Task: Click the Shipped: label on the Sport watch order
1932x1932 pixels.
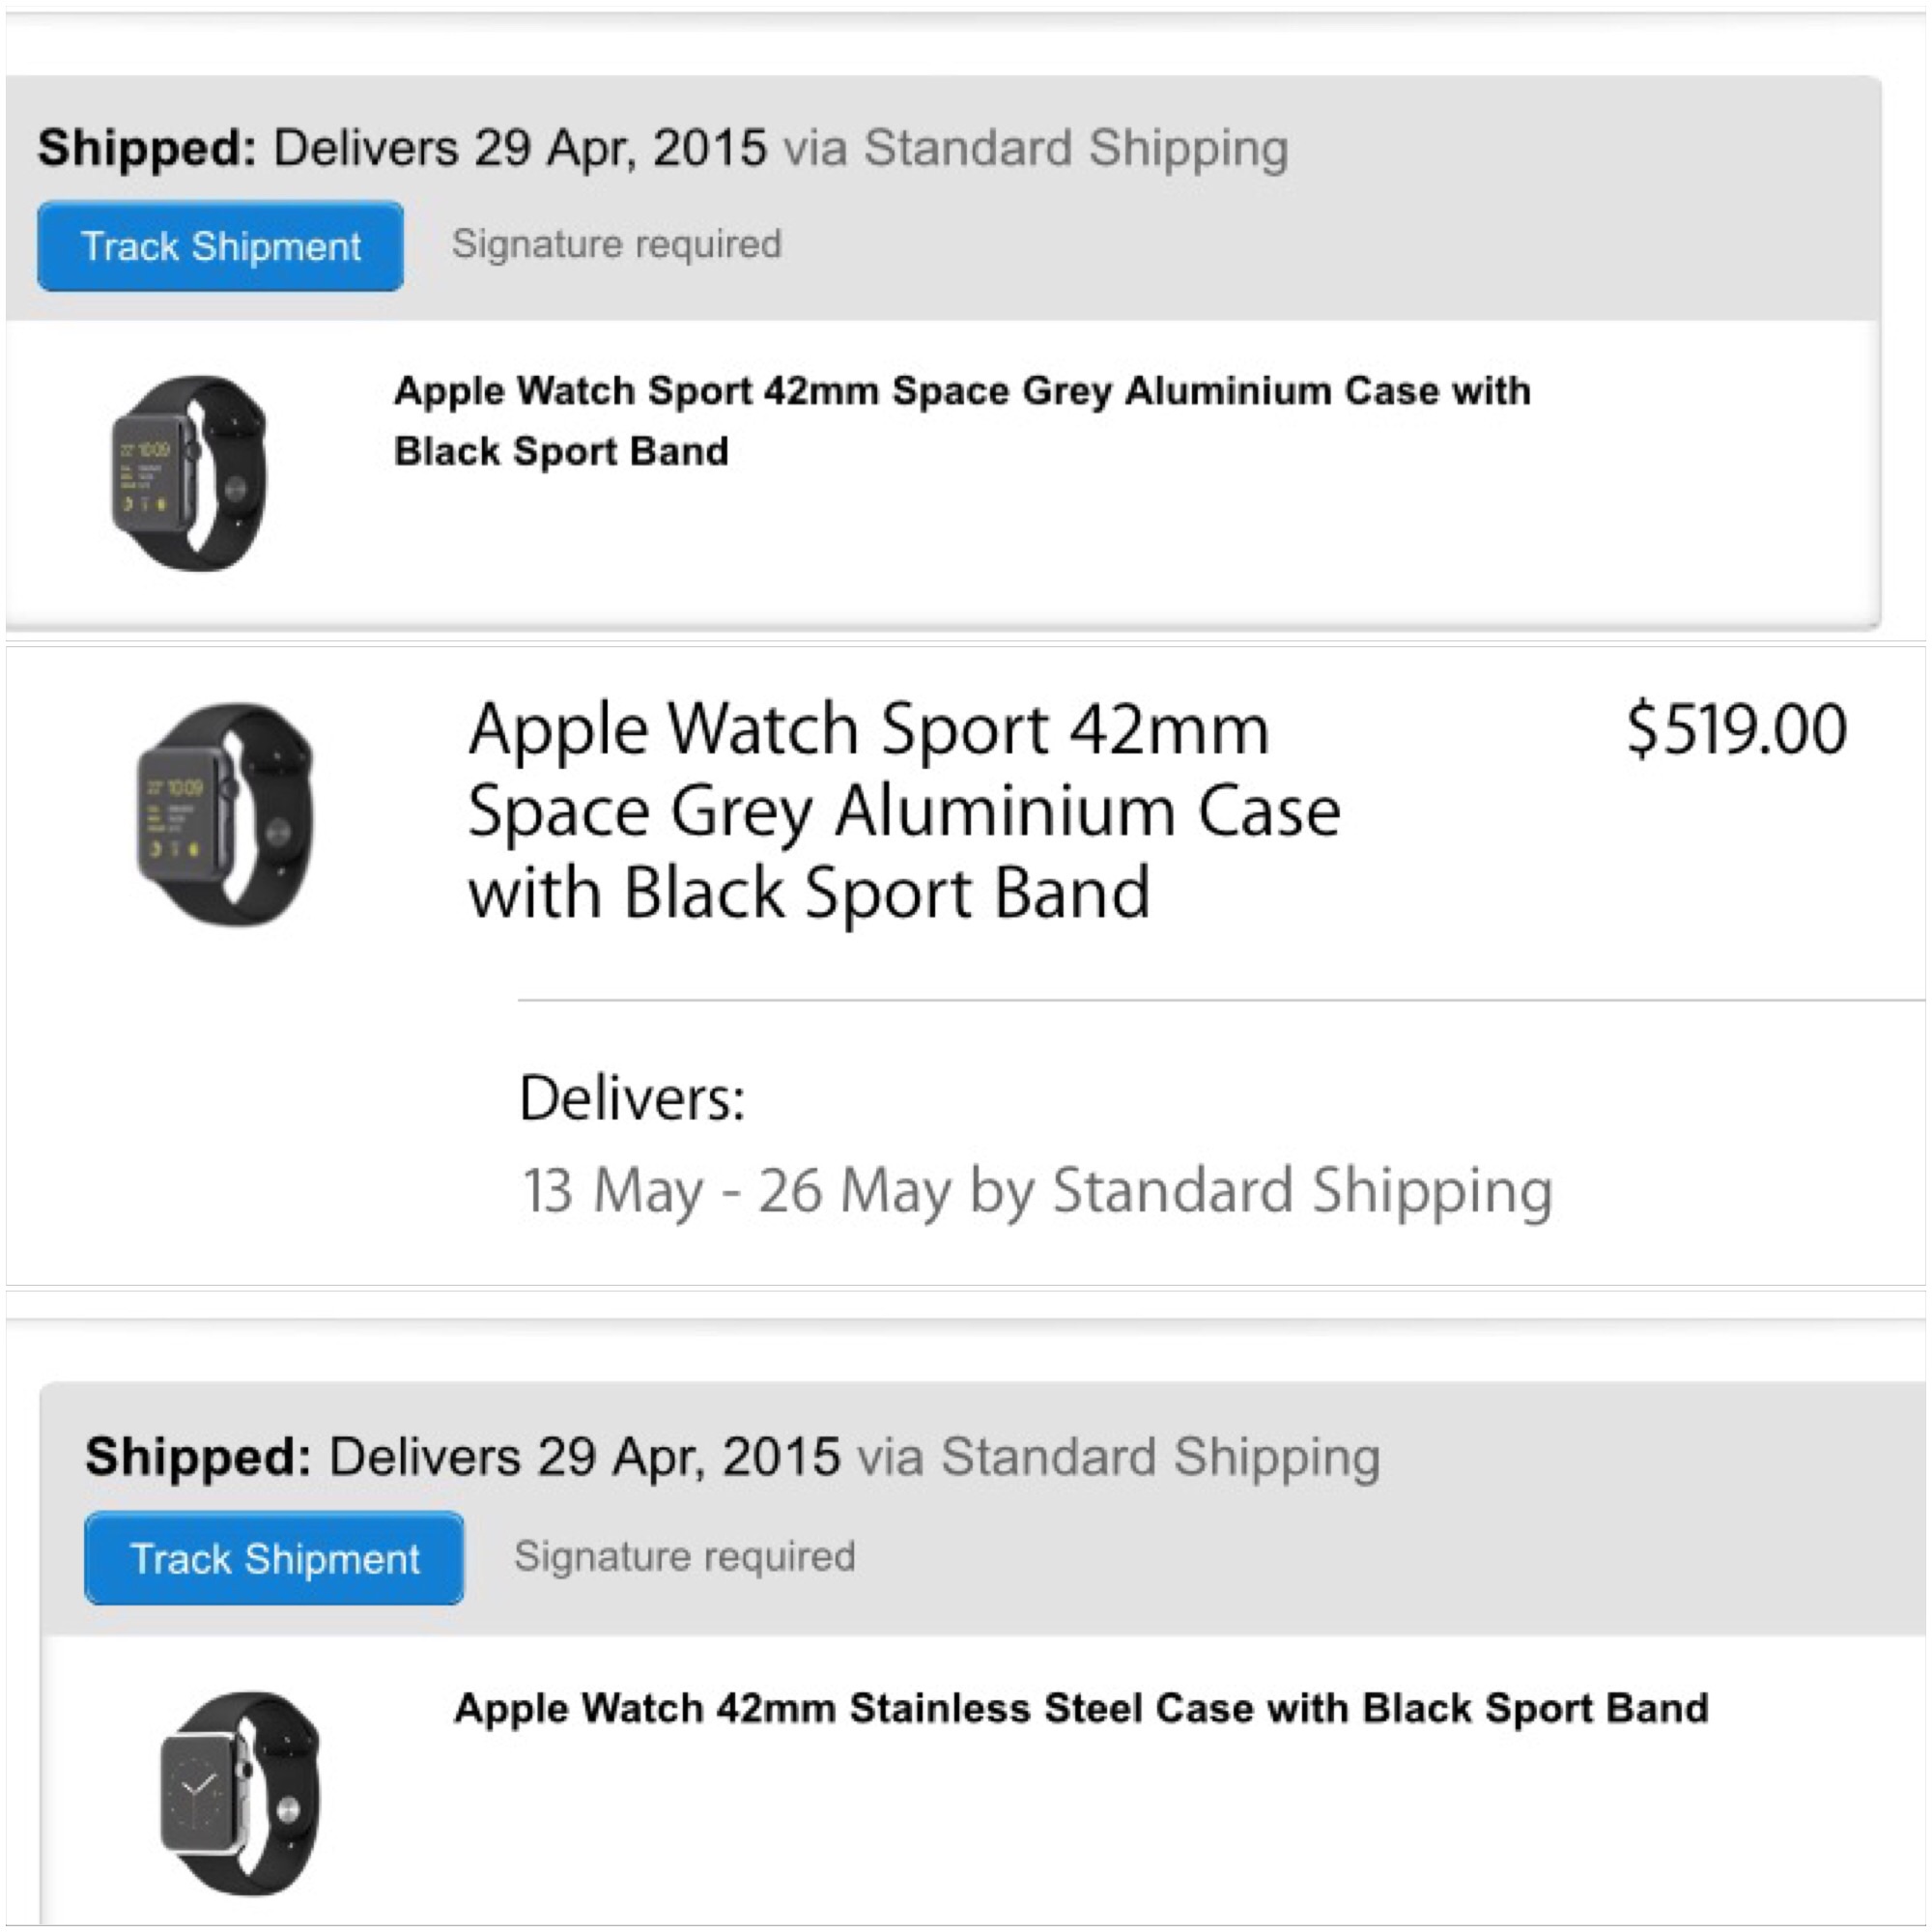Action: pos(147,148)
